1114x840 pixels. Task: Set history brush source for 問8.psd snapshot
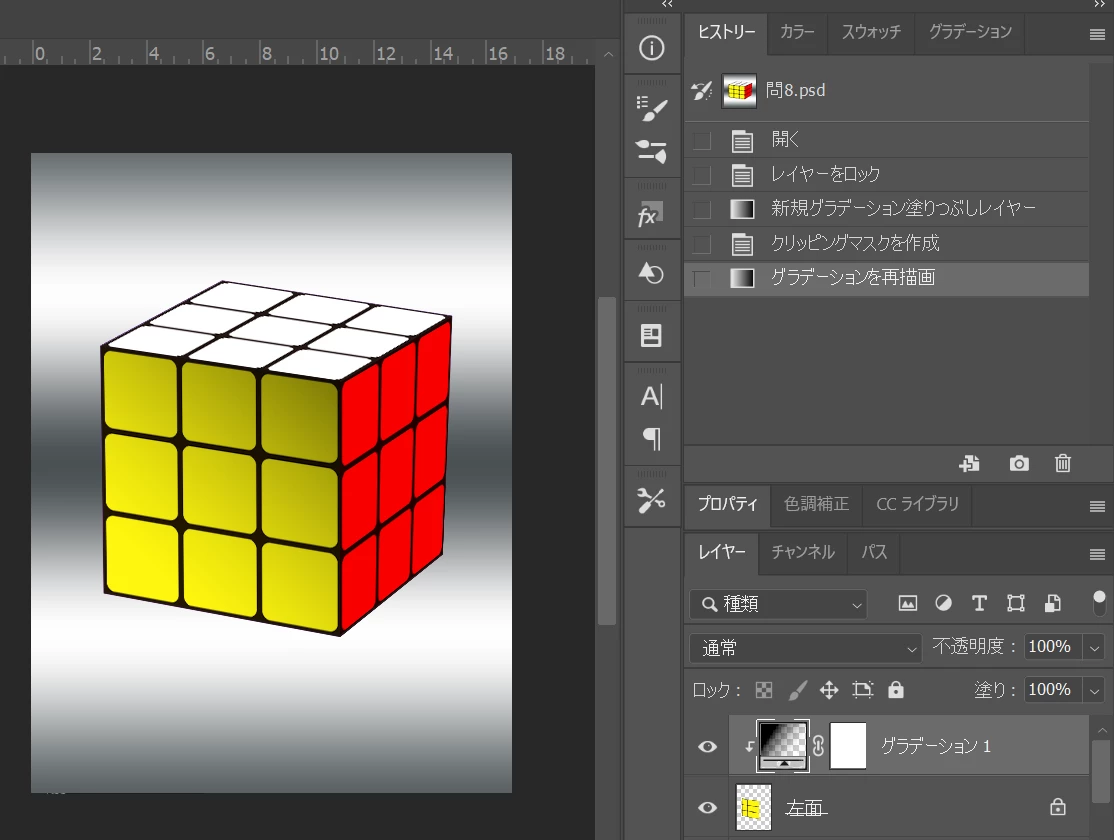point(702,90)
